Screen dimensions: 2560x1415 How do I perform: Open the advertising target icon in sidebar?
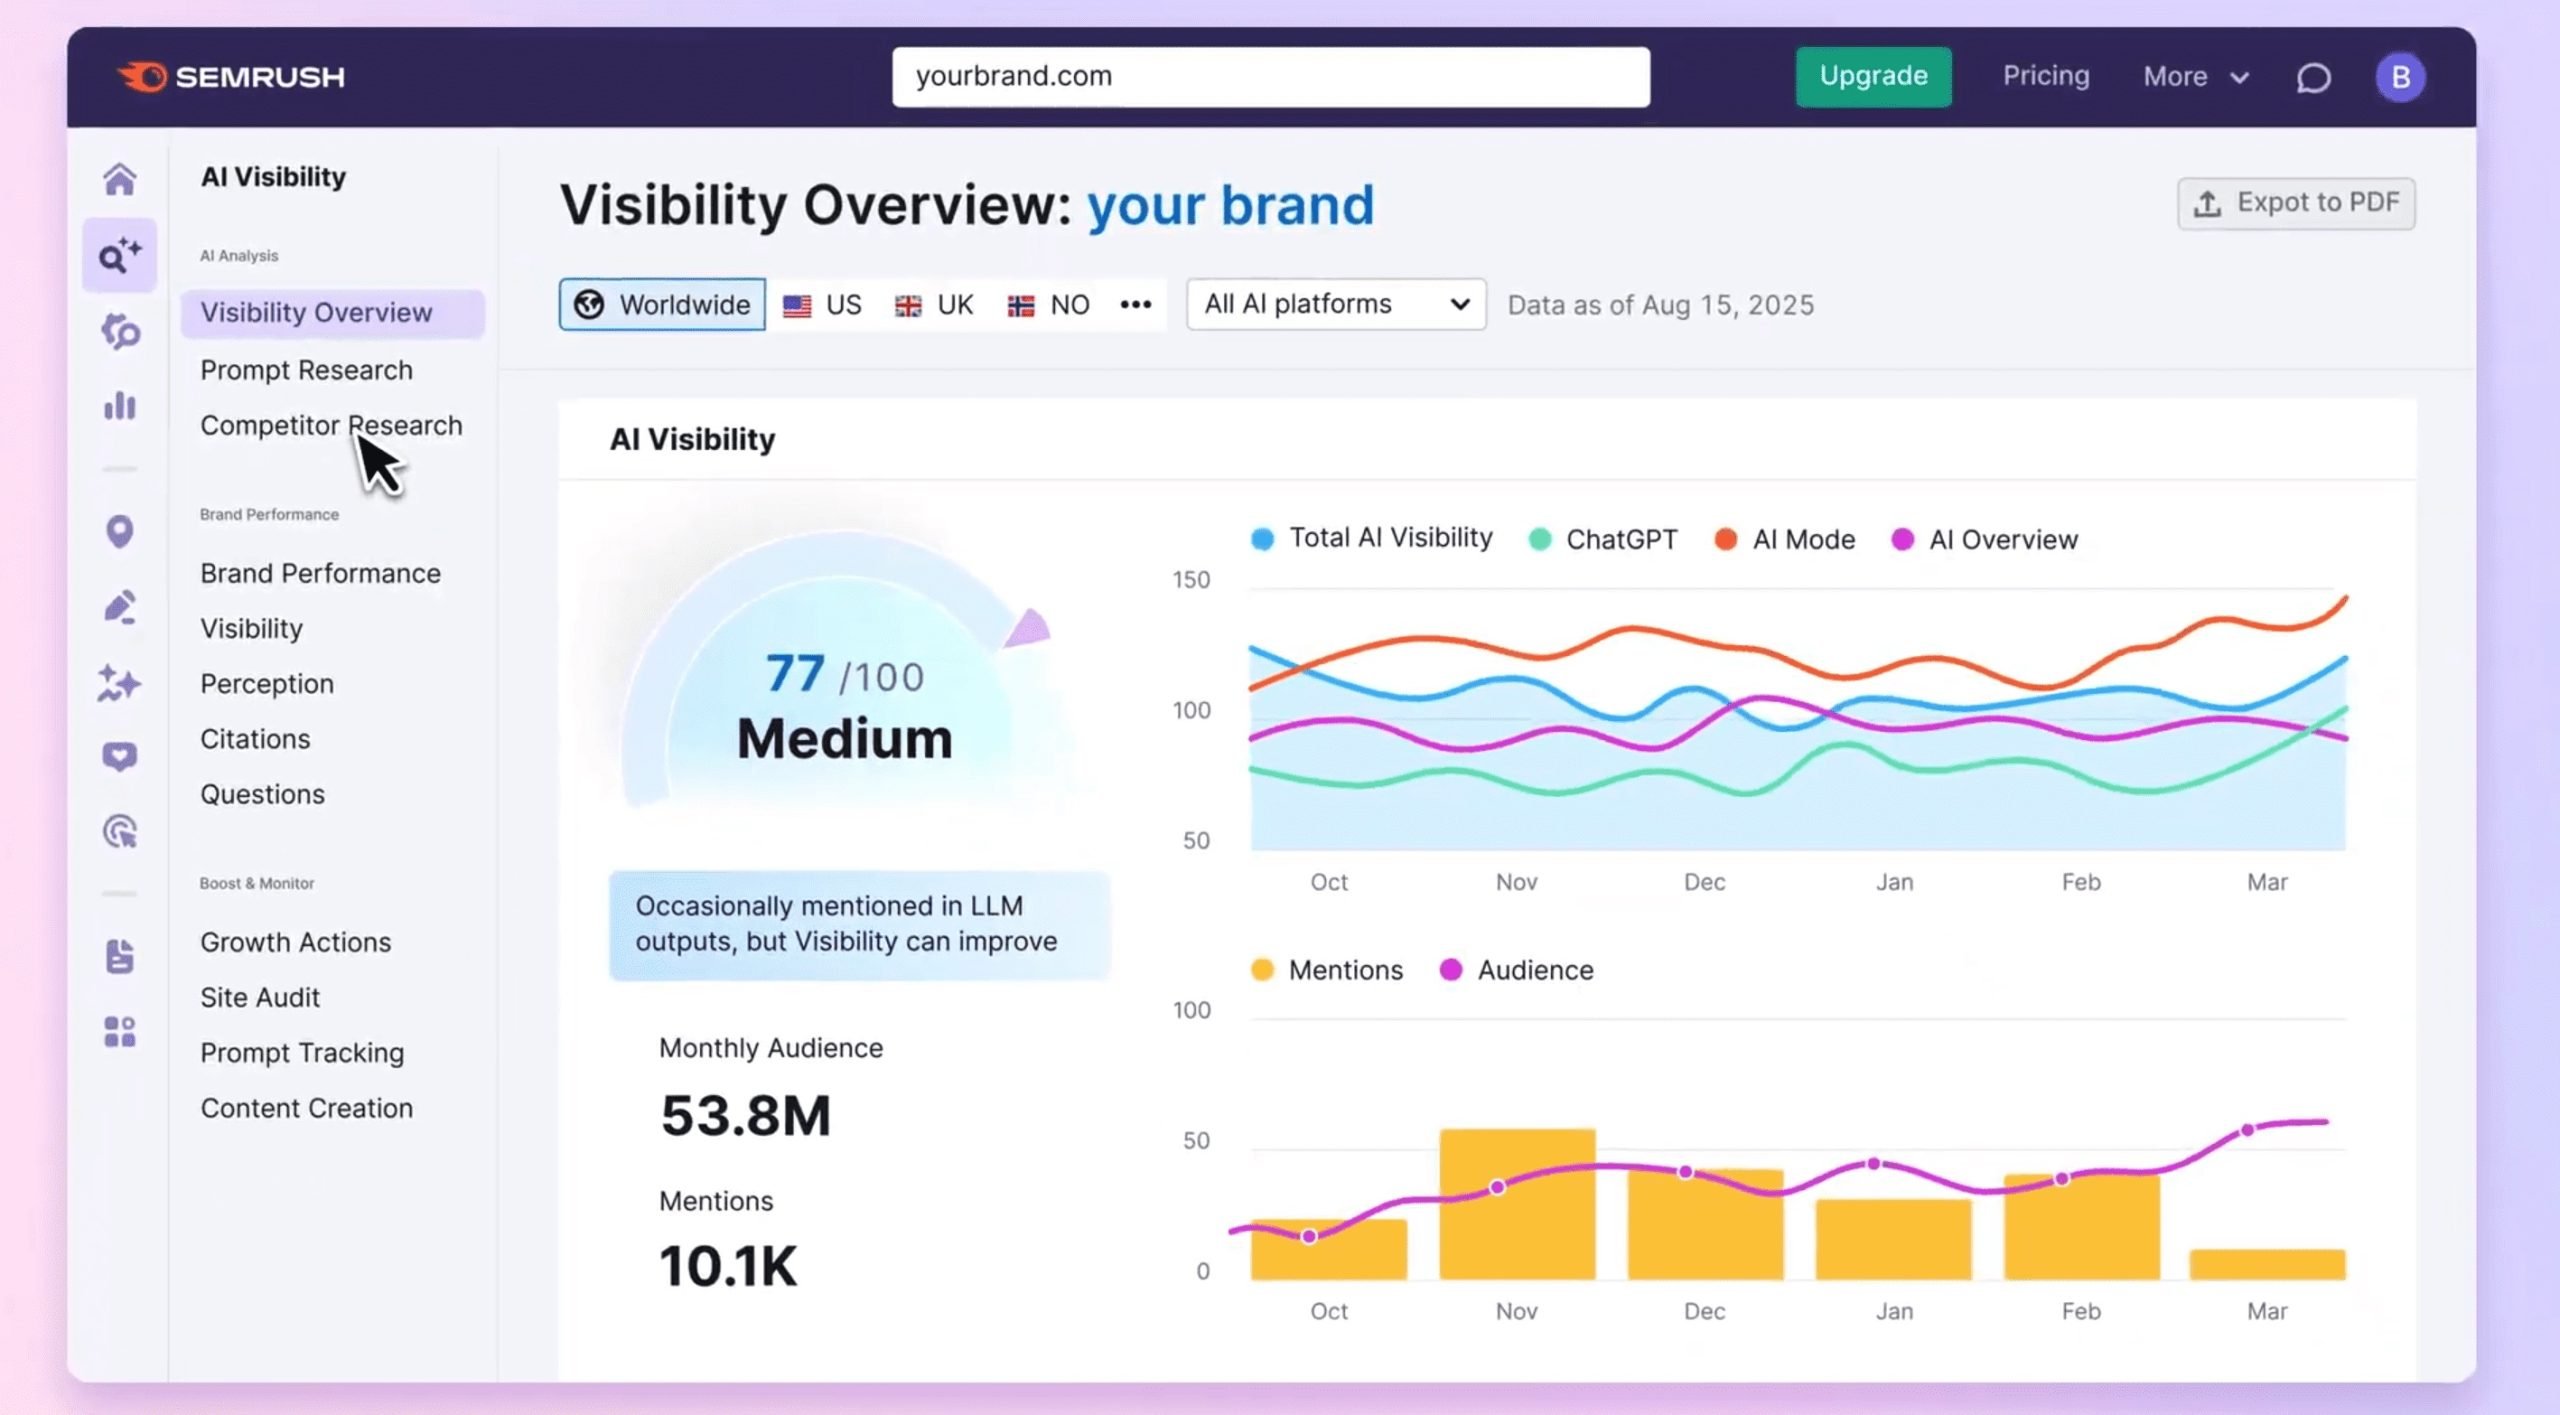(x=119, y=831)
